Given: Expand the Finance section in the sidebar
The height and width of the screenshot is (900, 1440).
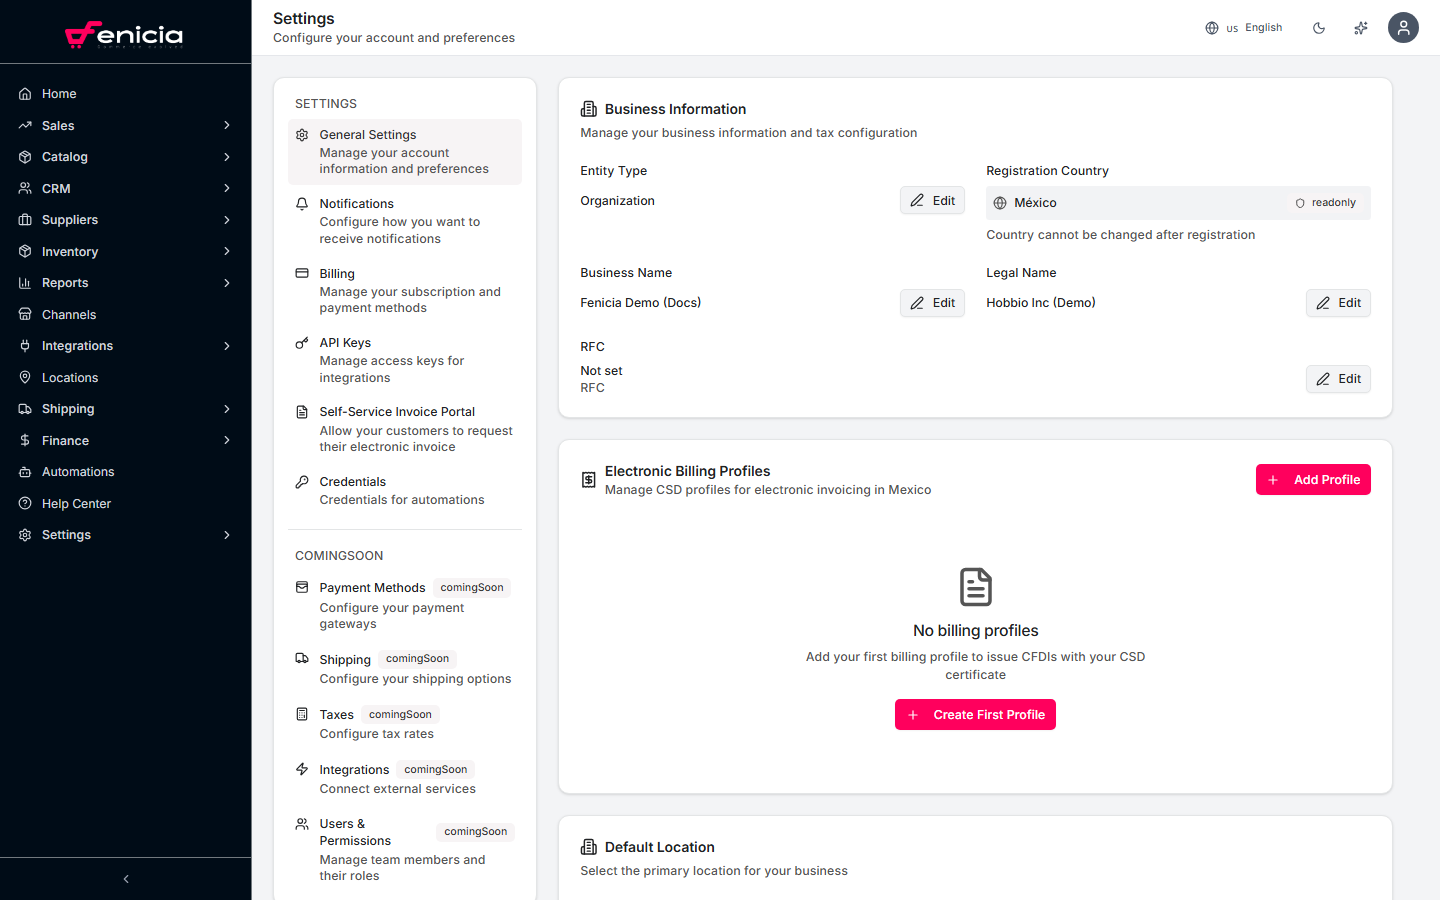Looking at the screenshot, I should [x=67, y=440].
